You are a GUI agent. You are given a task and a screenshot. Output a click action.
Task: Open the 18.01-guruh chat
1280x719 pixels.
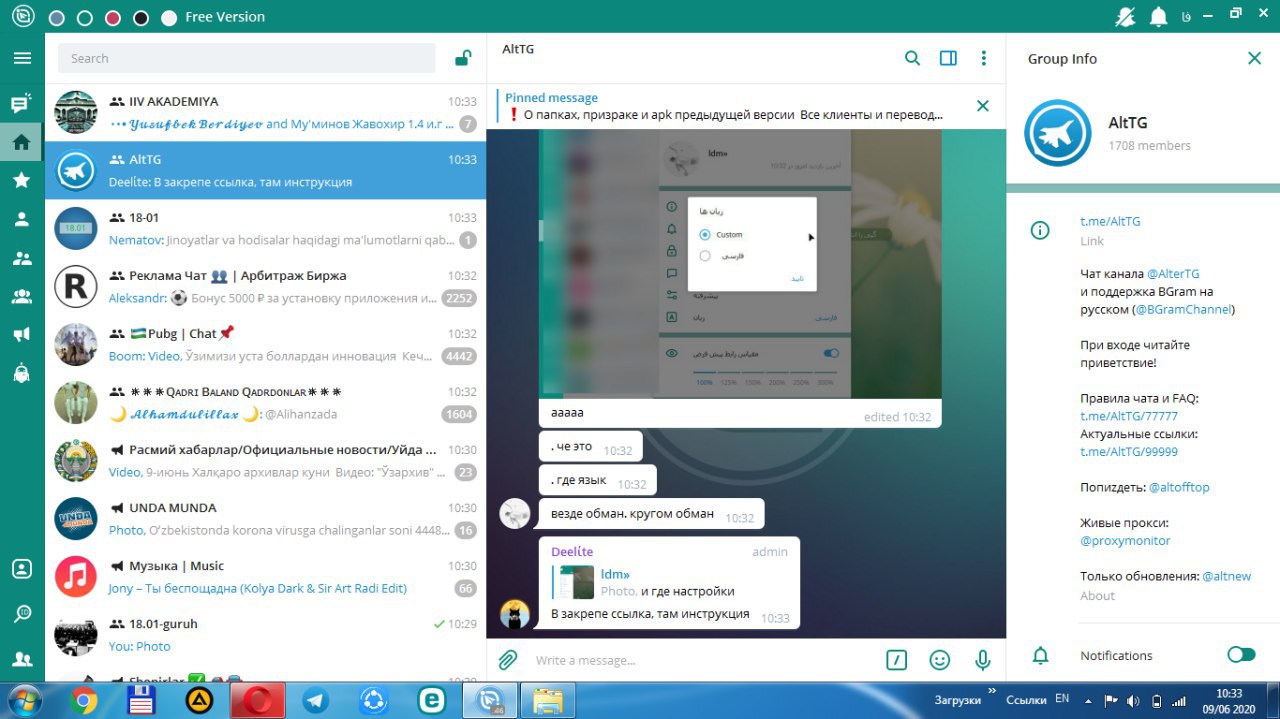tap(266, 634)
